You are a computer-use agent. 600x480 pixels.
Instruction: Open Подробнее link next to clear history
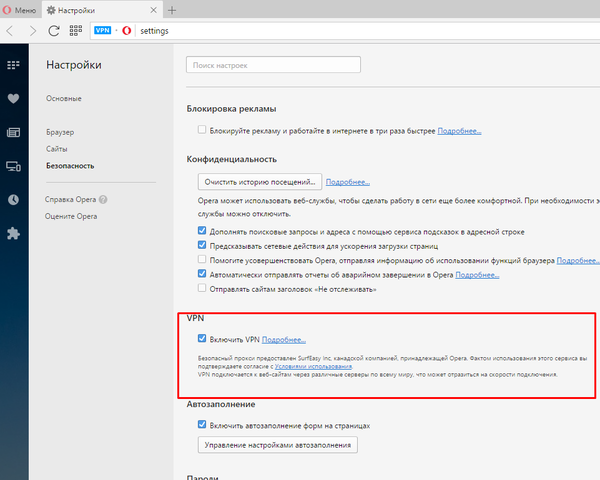[347, 182]
